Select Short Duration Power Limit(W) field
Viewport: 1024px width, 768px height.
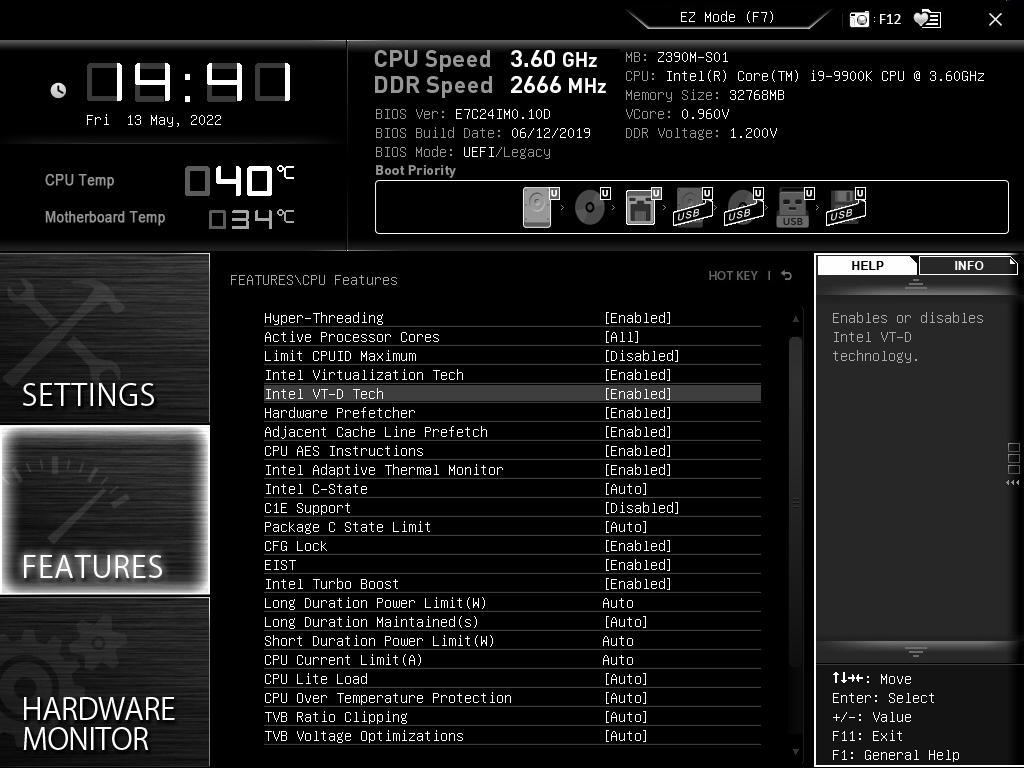click(512, 641)
